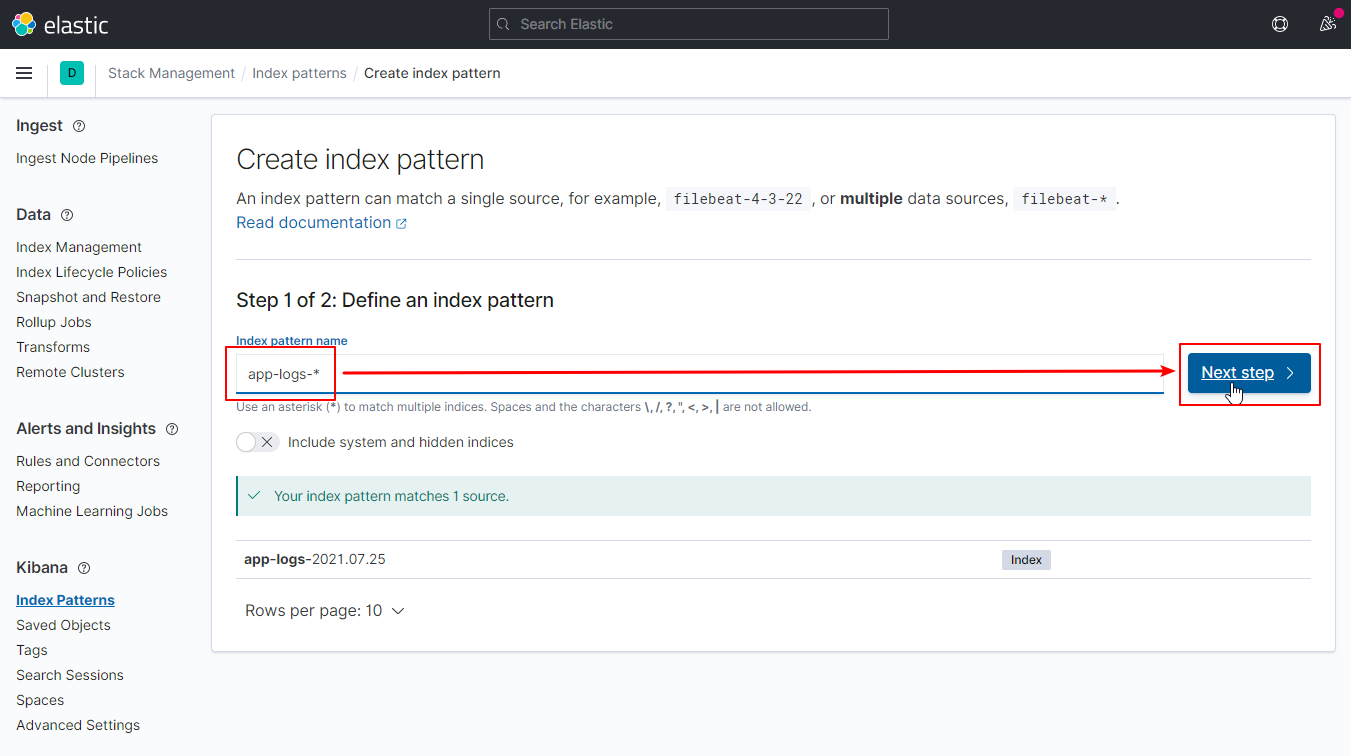Open the help lifering icon in the header
1351x756 pixels.
(1280, 23)
